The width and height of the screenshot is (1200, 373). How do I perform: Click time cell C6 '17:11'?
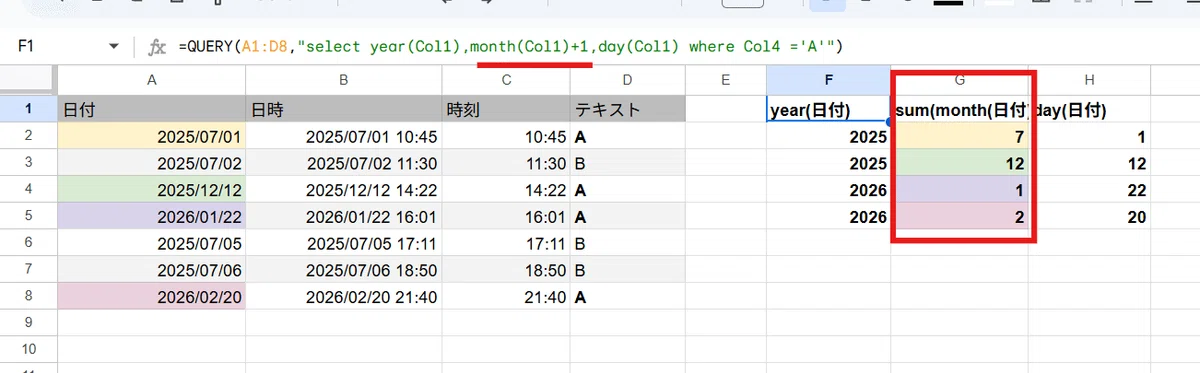[x=505, y=243]
